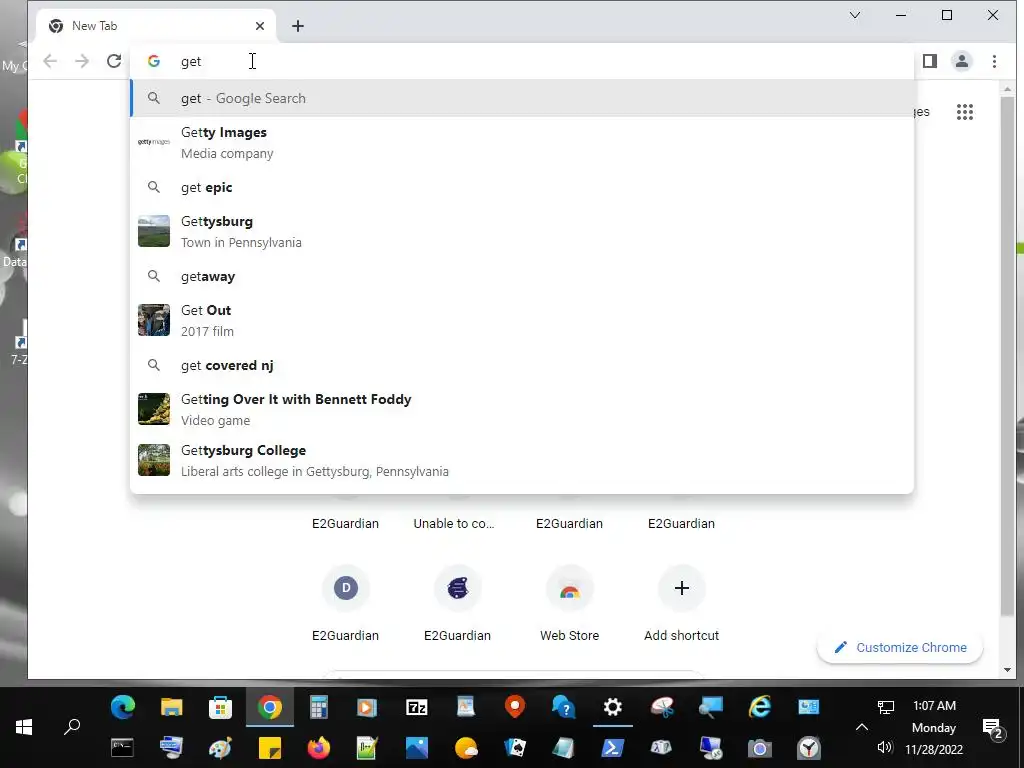Image resolution: width=1024 pixels, height=768 pixels.
Task: Click the Gettysburg thumbnail image
Action: (154, 231)
